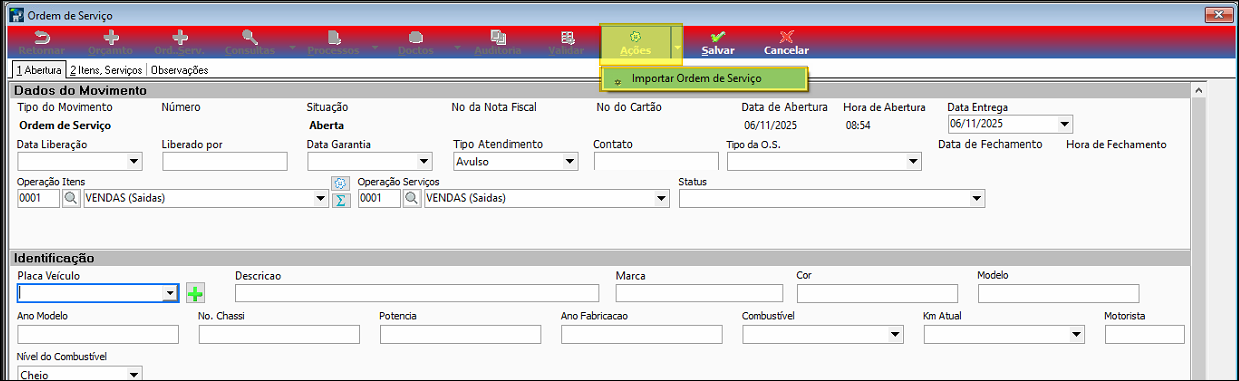Click the Operação Itens code field 0001
The image size is (1239, 381).
click(x=39, y=199)
